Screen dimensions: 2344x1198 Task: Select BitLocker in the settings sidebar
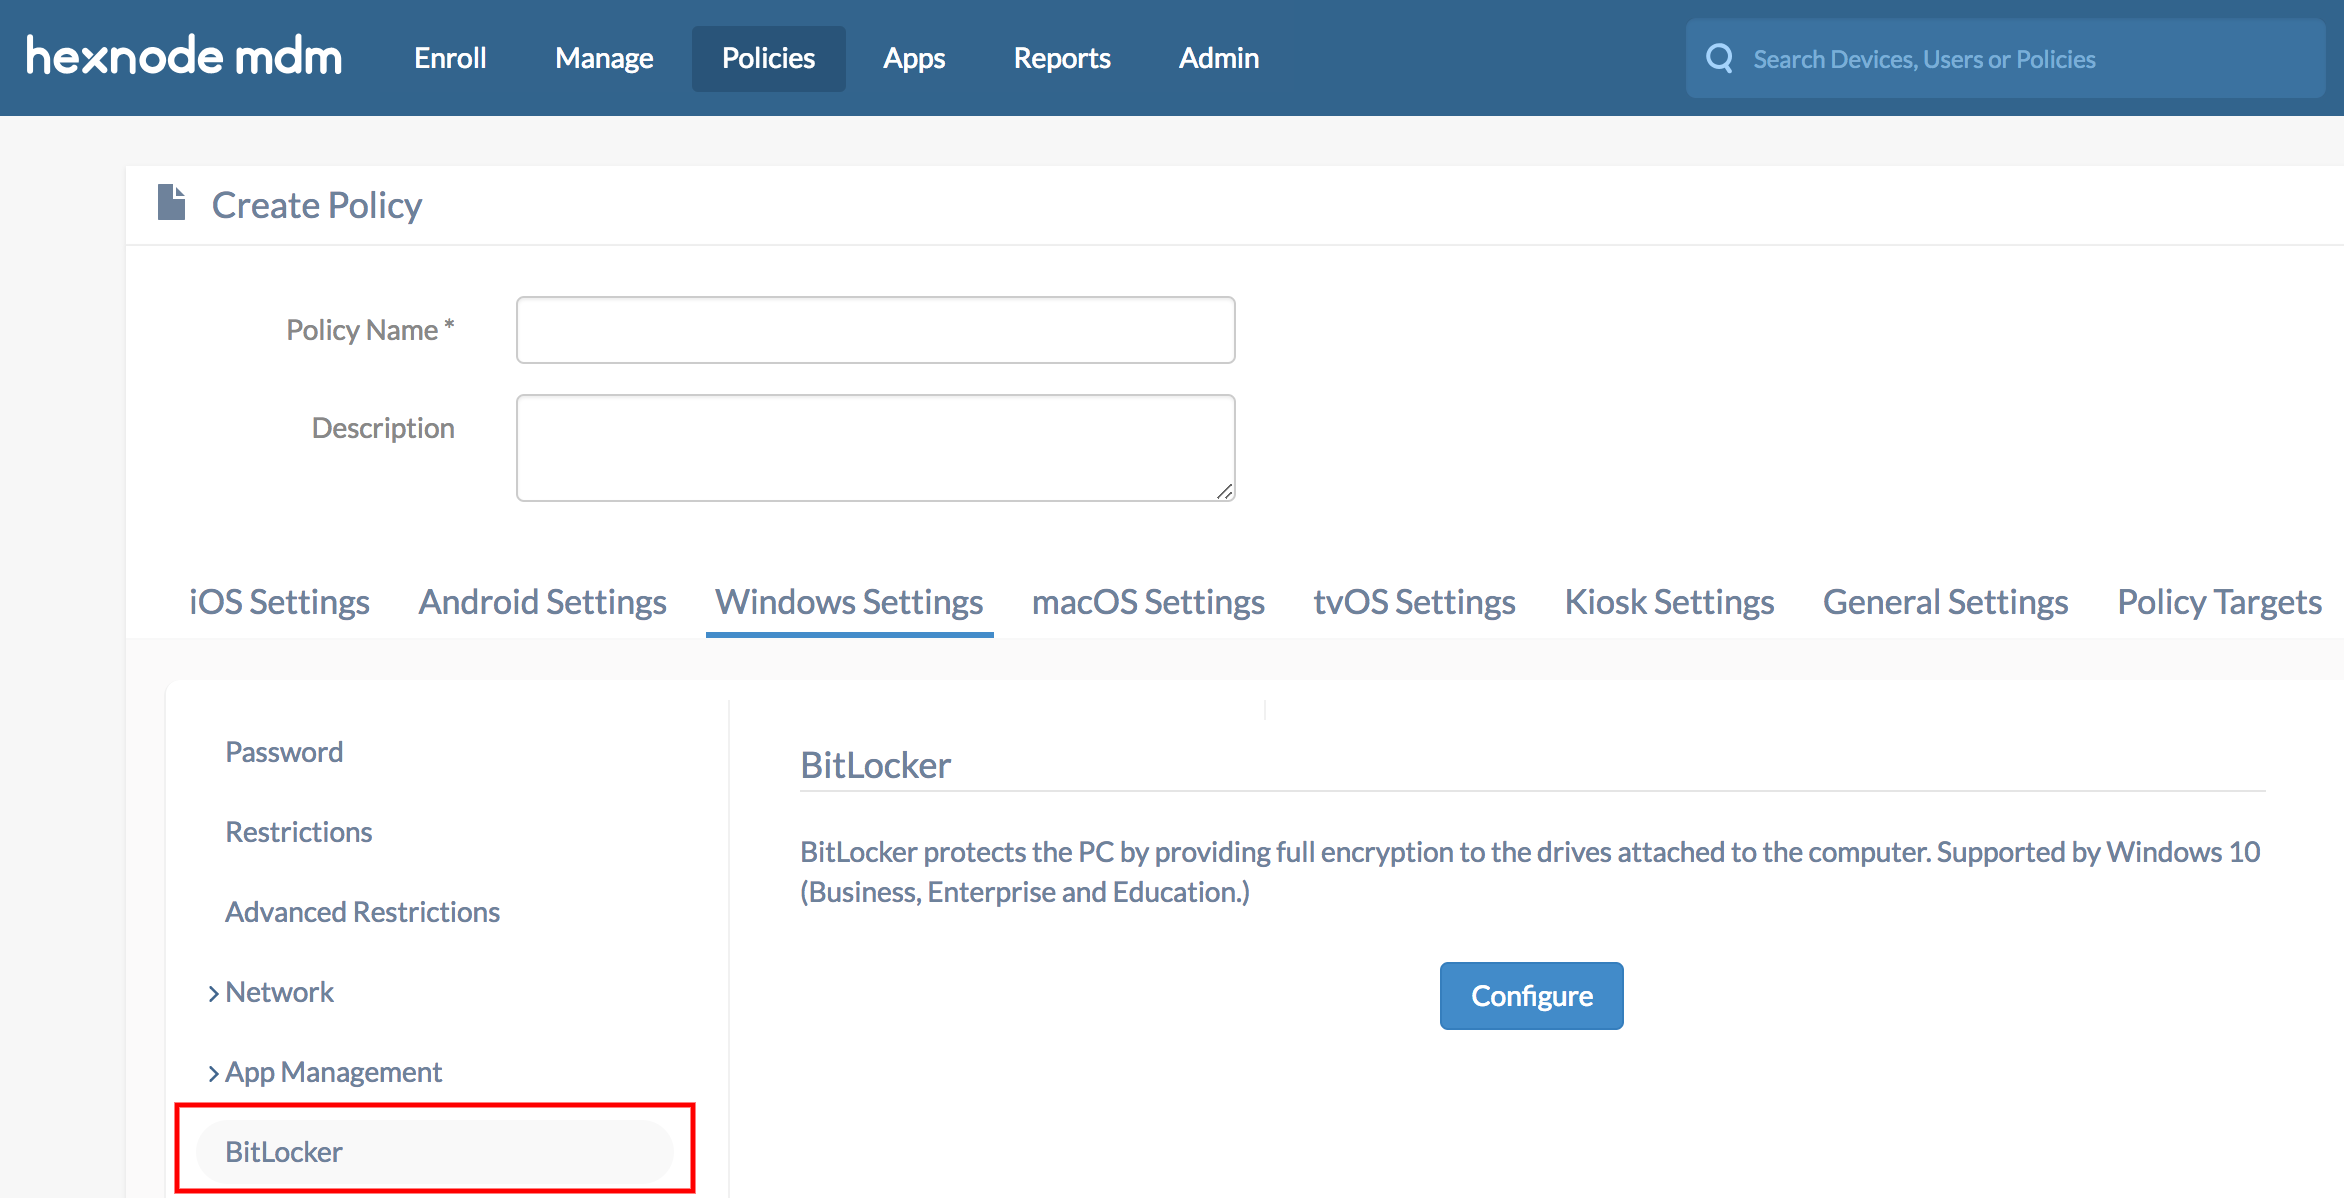[x=435, y=1151]
